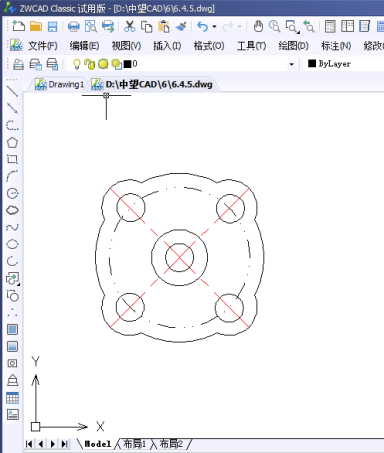Select the Ellipse Arc tool
Viewport: 384px width, 453px height.
[x=12, y=261]
